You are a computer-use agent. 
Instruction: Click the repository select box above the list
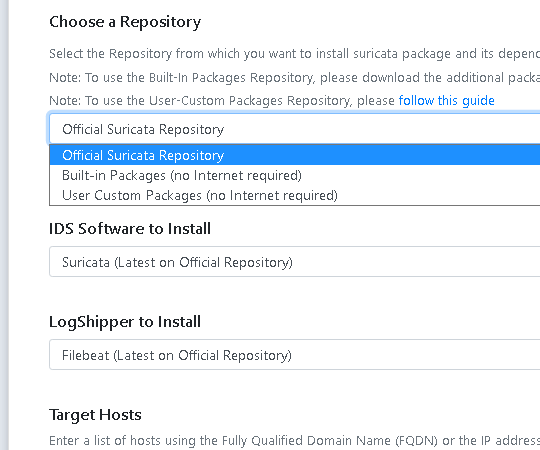[294, 129]
